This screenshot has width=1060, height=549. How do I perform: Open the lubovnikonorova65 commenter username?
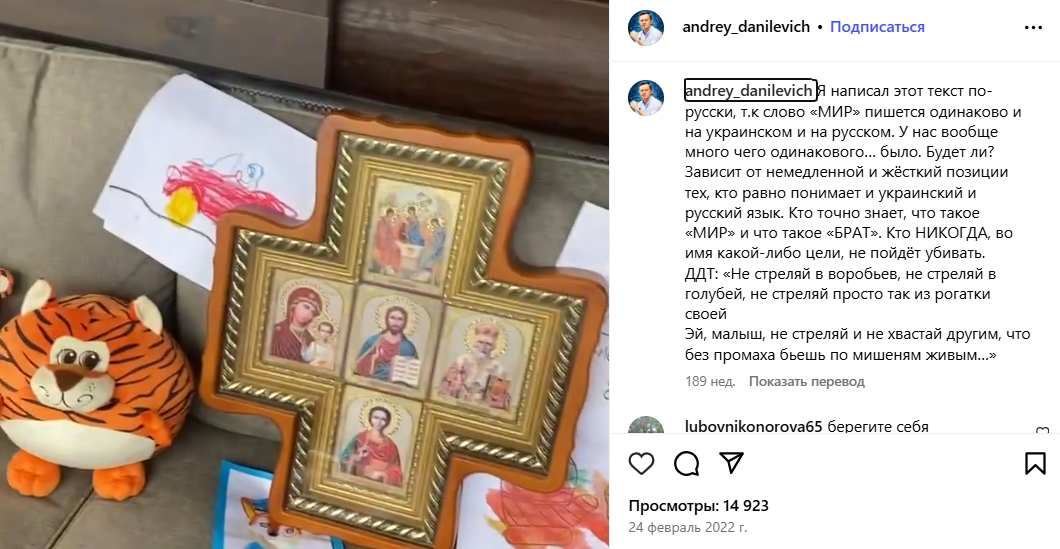pos(753,427)
